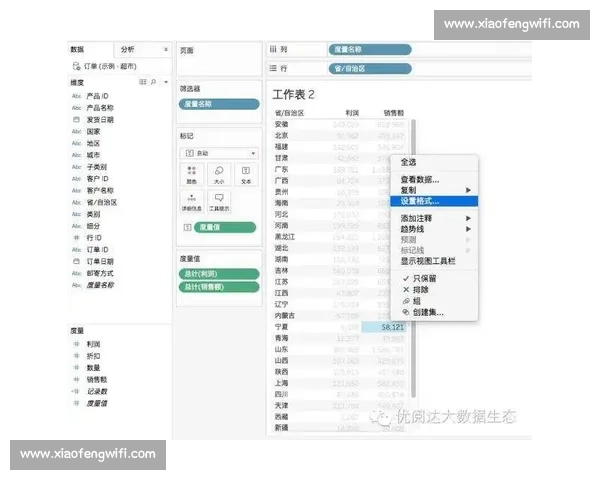Click the measure icon beside 折扣

click(x=77, y=356)
